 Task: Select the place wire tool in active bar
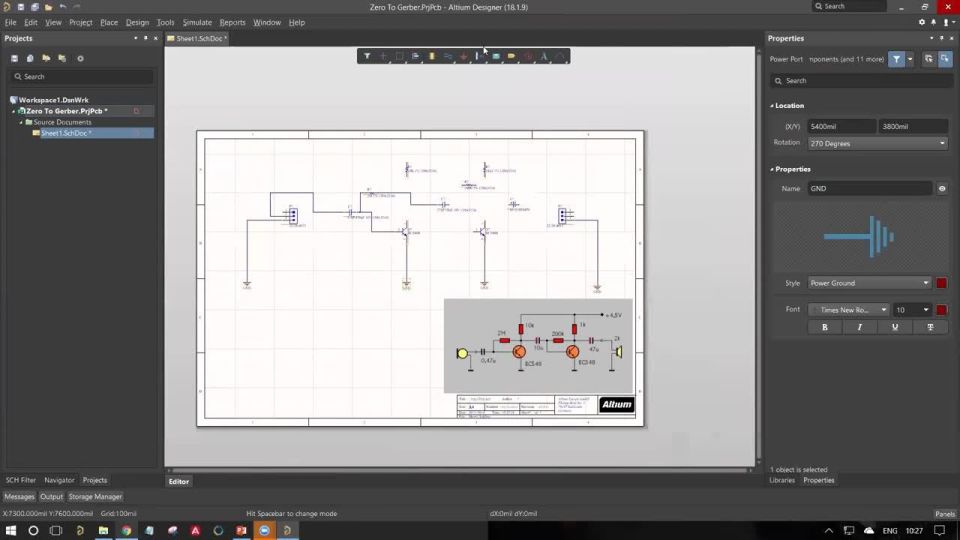448,56
